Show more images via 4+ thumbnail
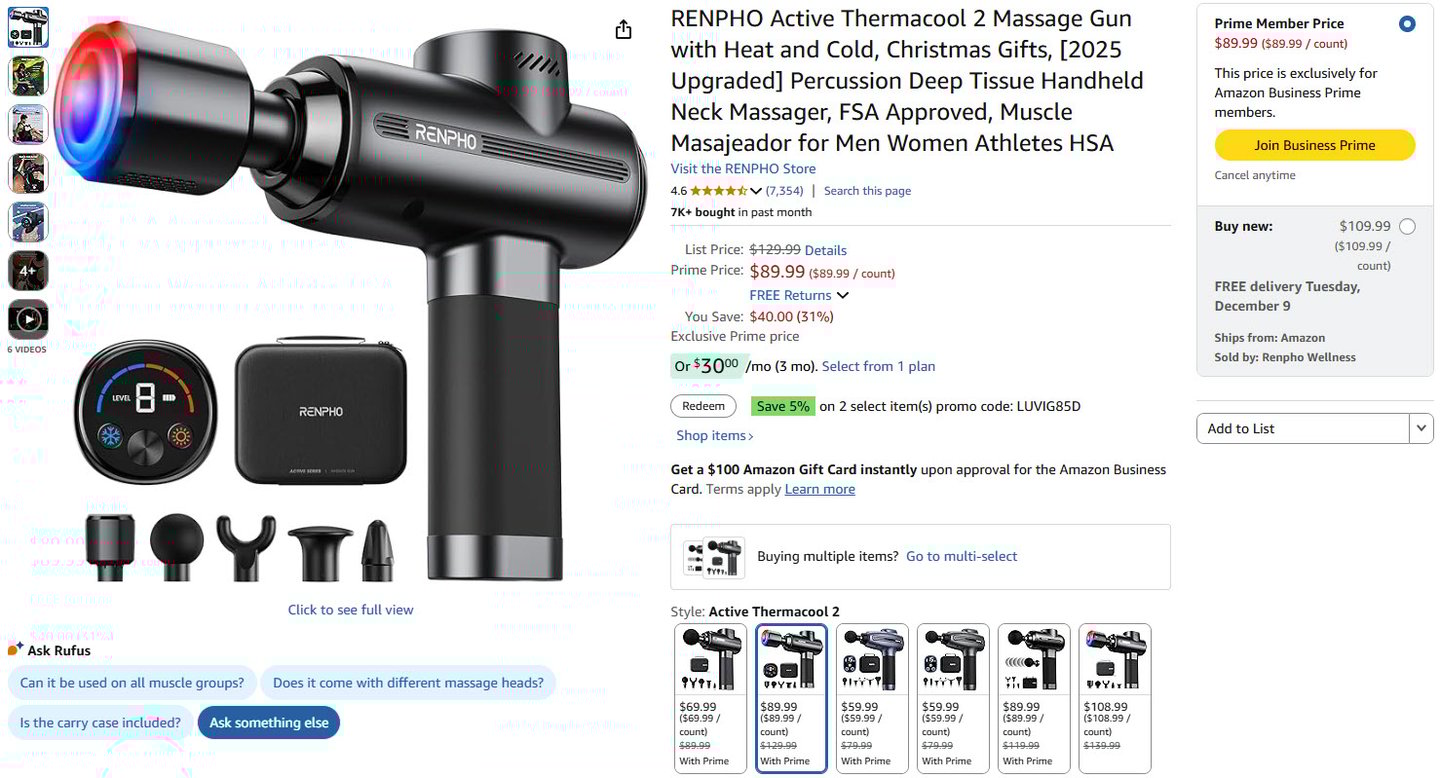1440x778 pixels. pyautogui.click(x=28, y=271)
